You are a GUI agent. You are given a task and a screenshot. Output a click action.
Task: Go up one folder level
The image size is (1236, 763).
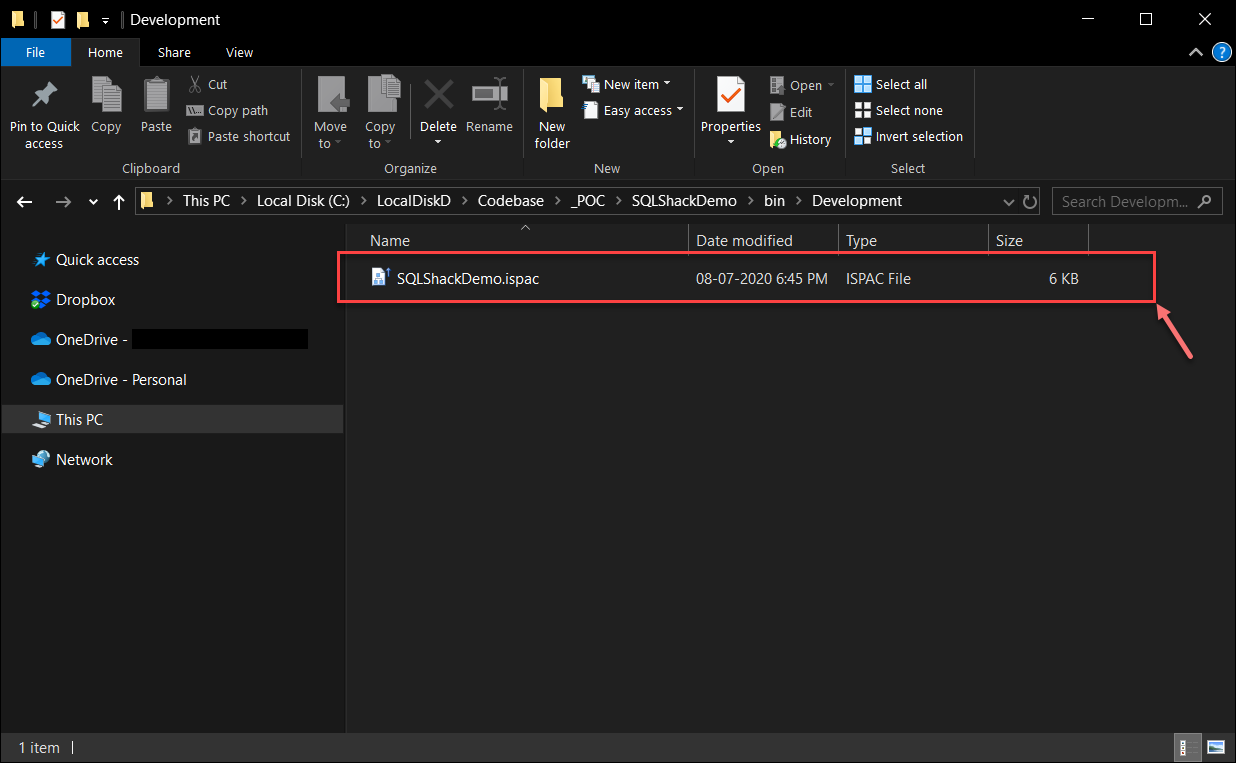[119, 202]
